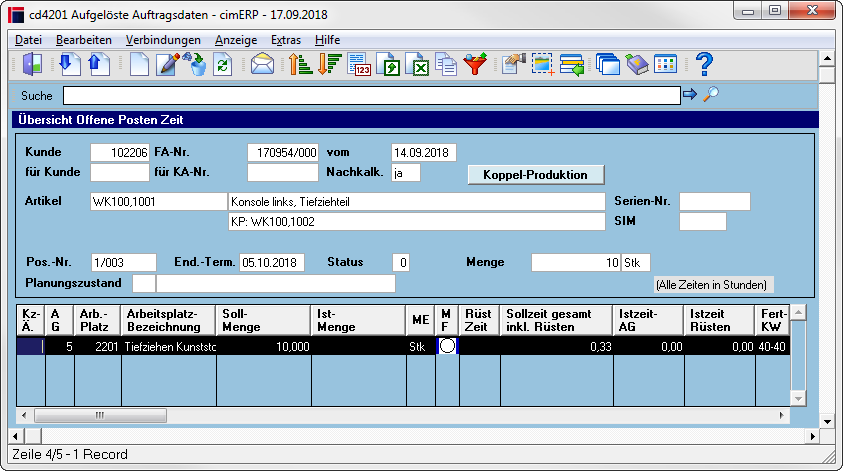
Task: Click the Excel export icon
Action: pyautogui.click(x=417, y=65)
